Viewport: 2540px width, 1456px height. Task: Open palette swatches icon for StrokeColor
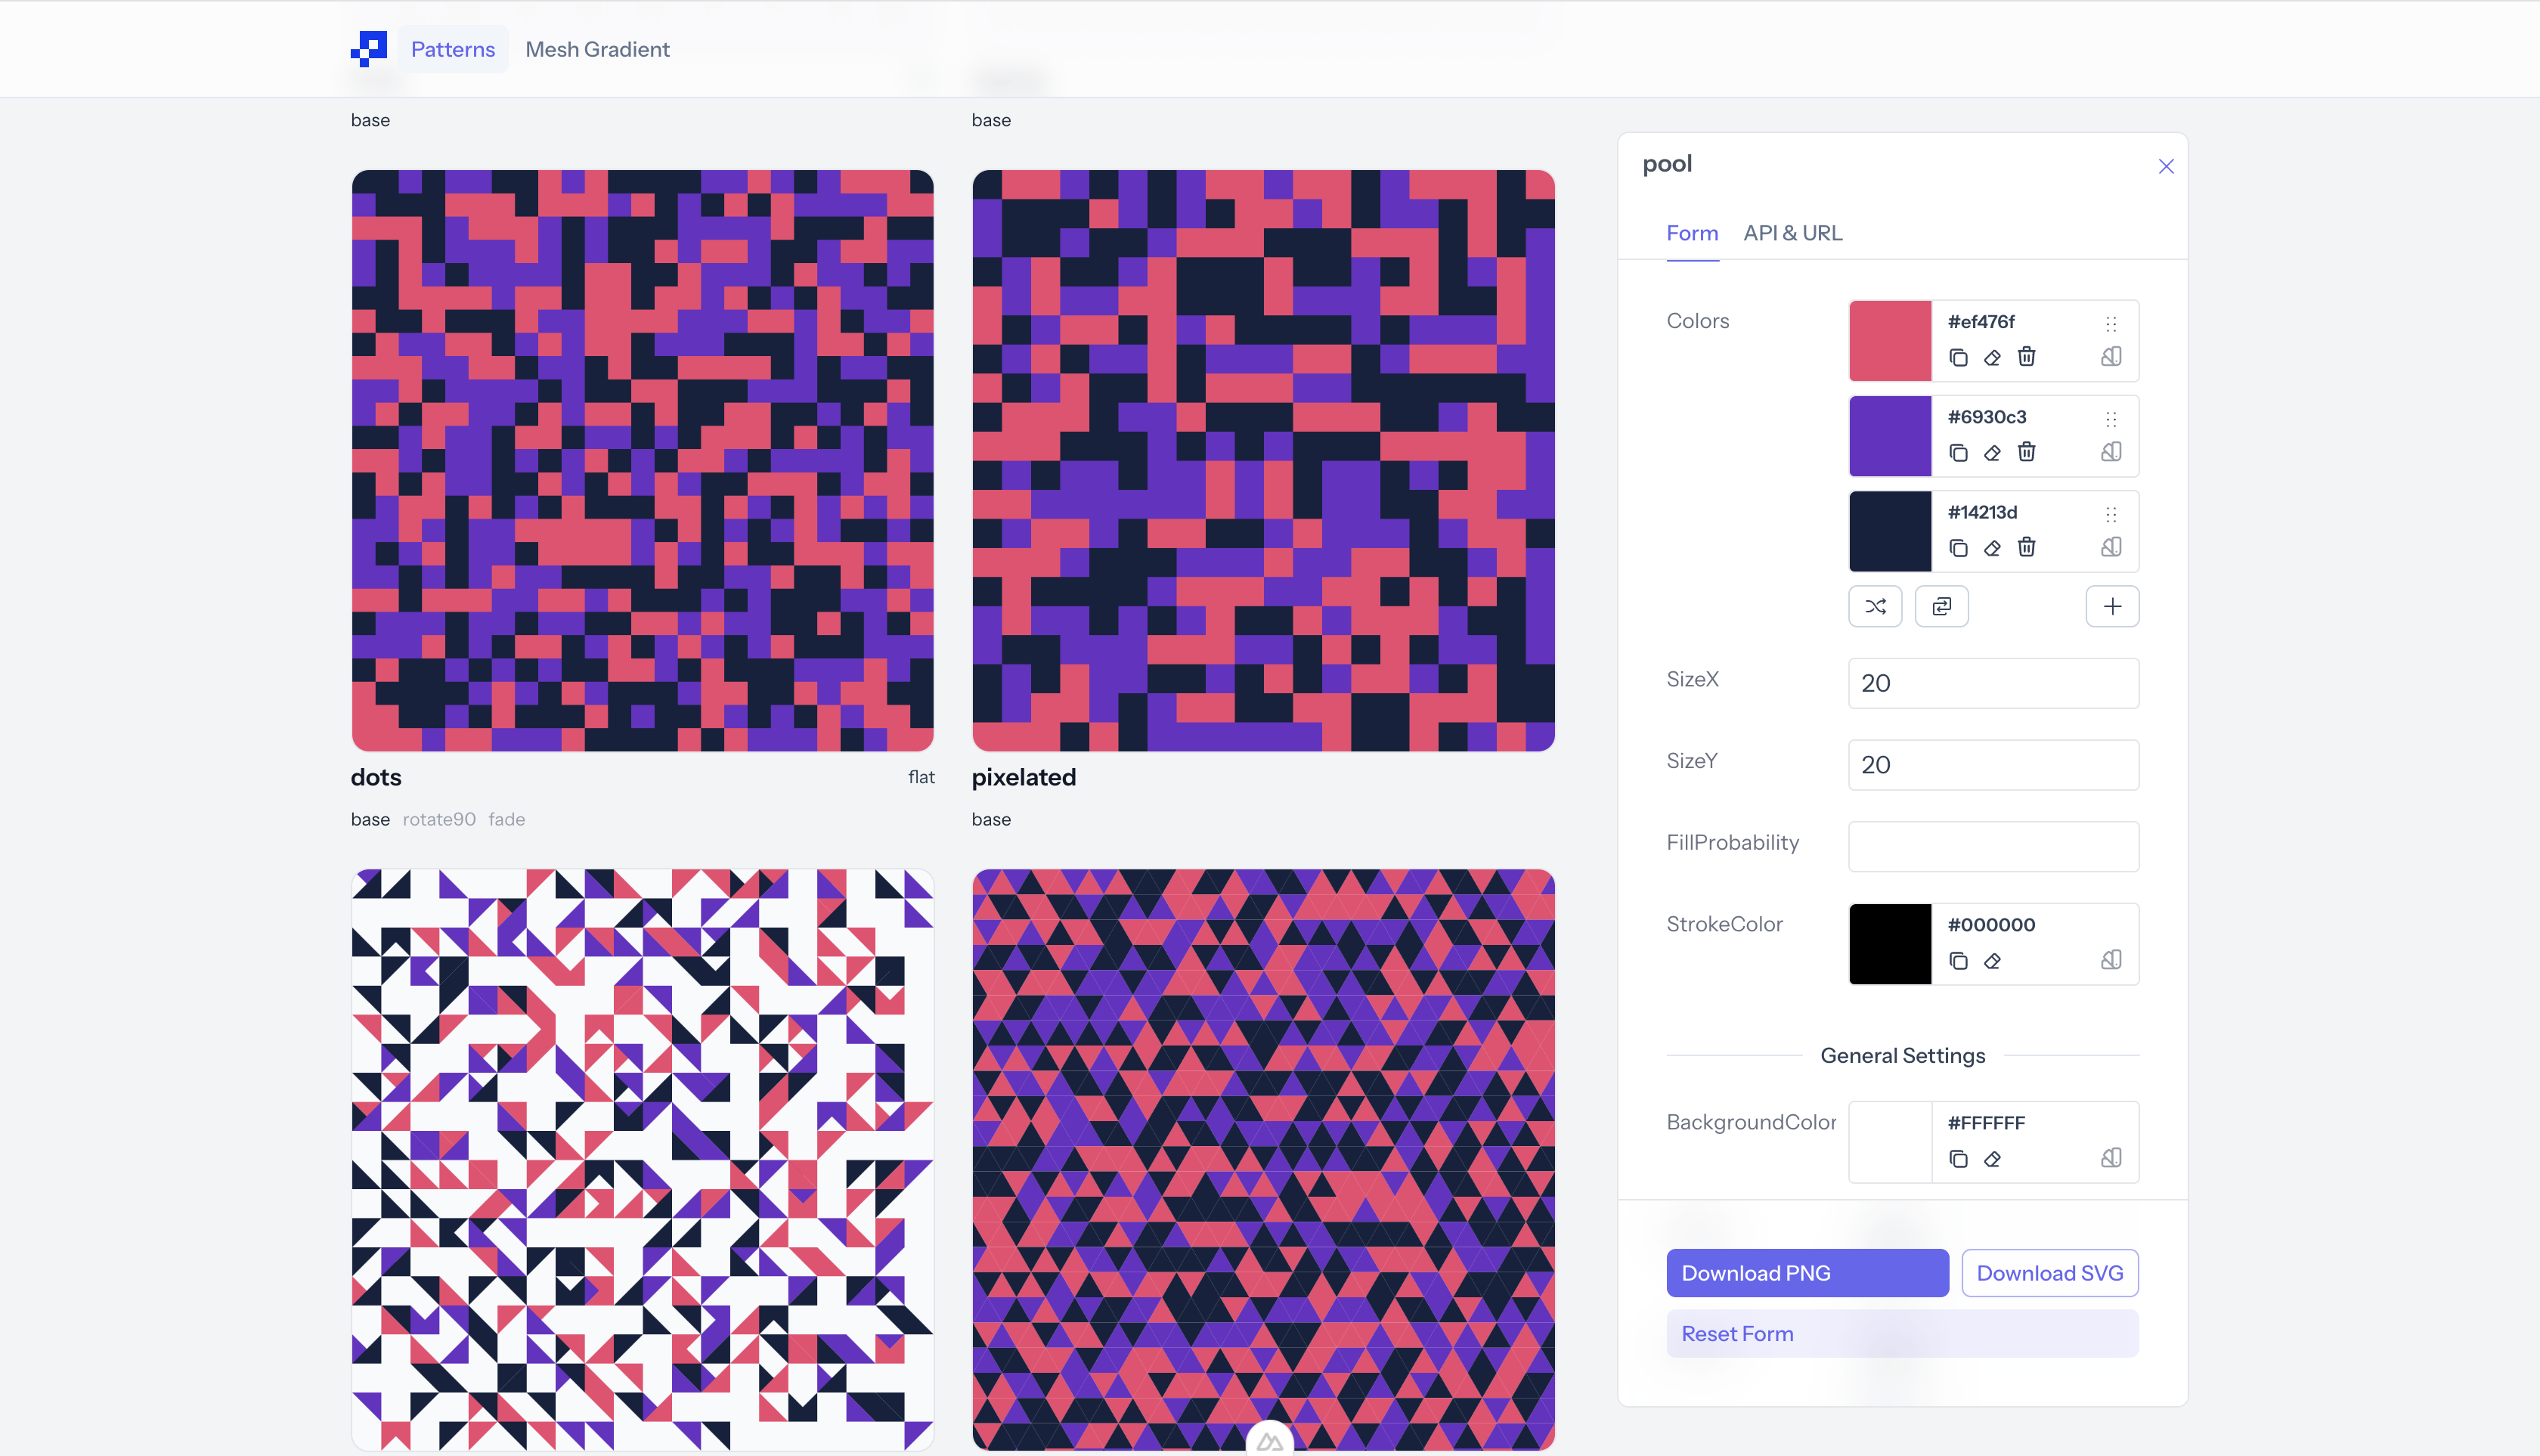tap(2111, 960)
